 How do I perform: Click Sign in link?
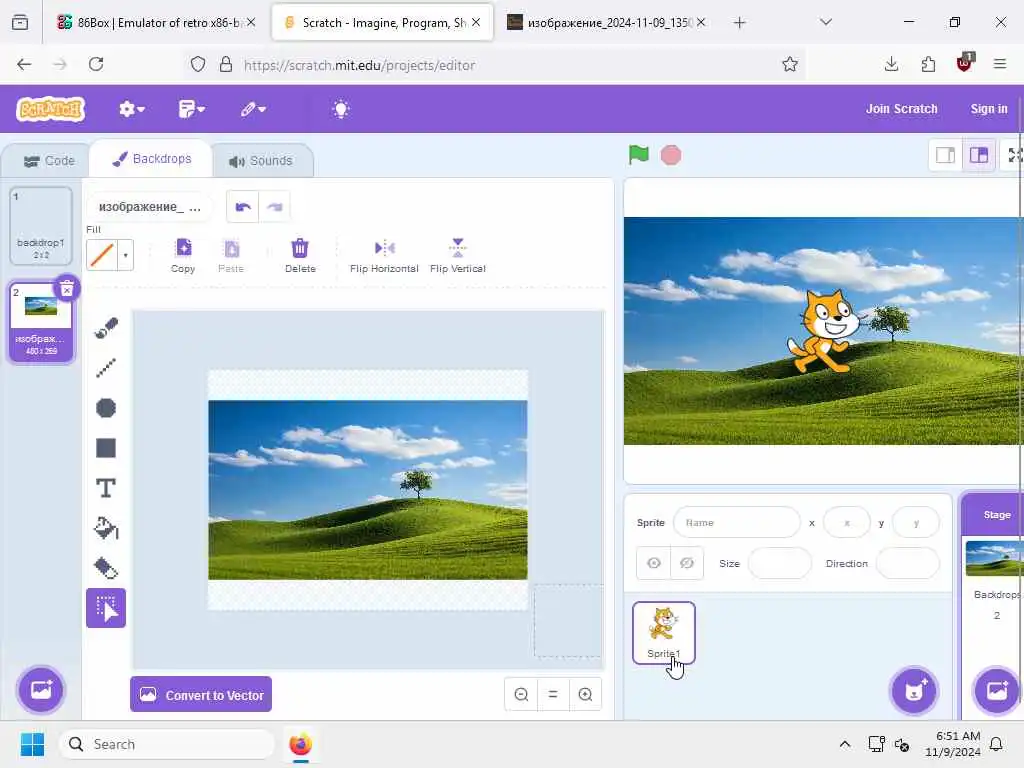click(x=989, y=109)
